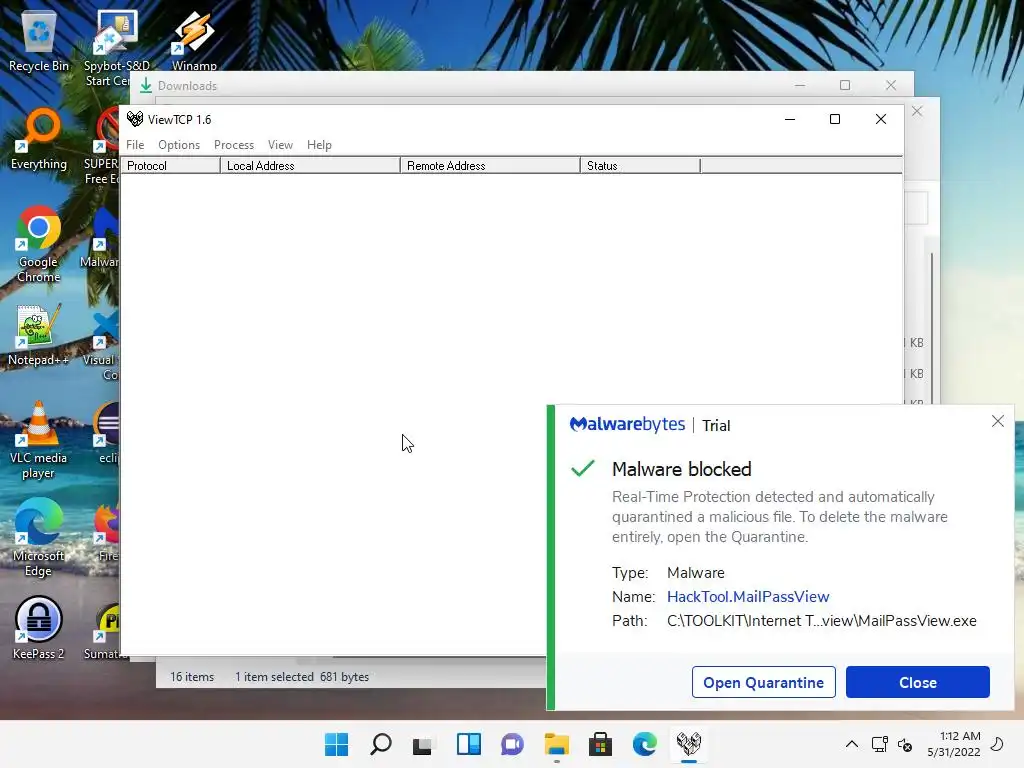Open the File menu in ViewTCP
This screenshot has height=768, width=1024.
click(135, 145)
